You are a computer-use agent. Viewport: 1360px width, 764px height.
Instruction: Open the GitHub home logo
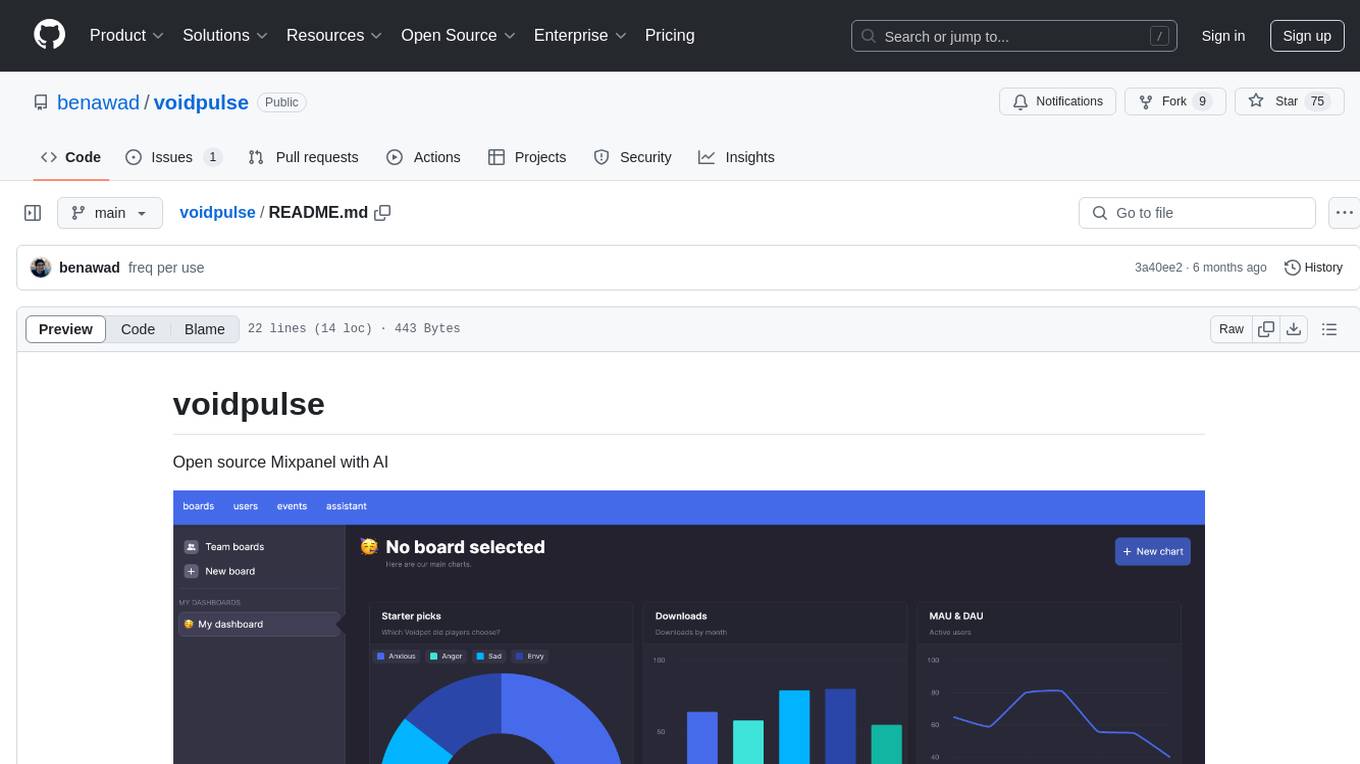(x=49, y=35)
